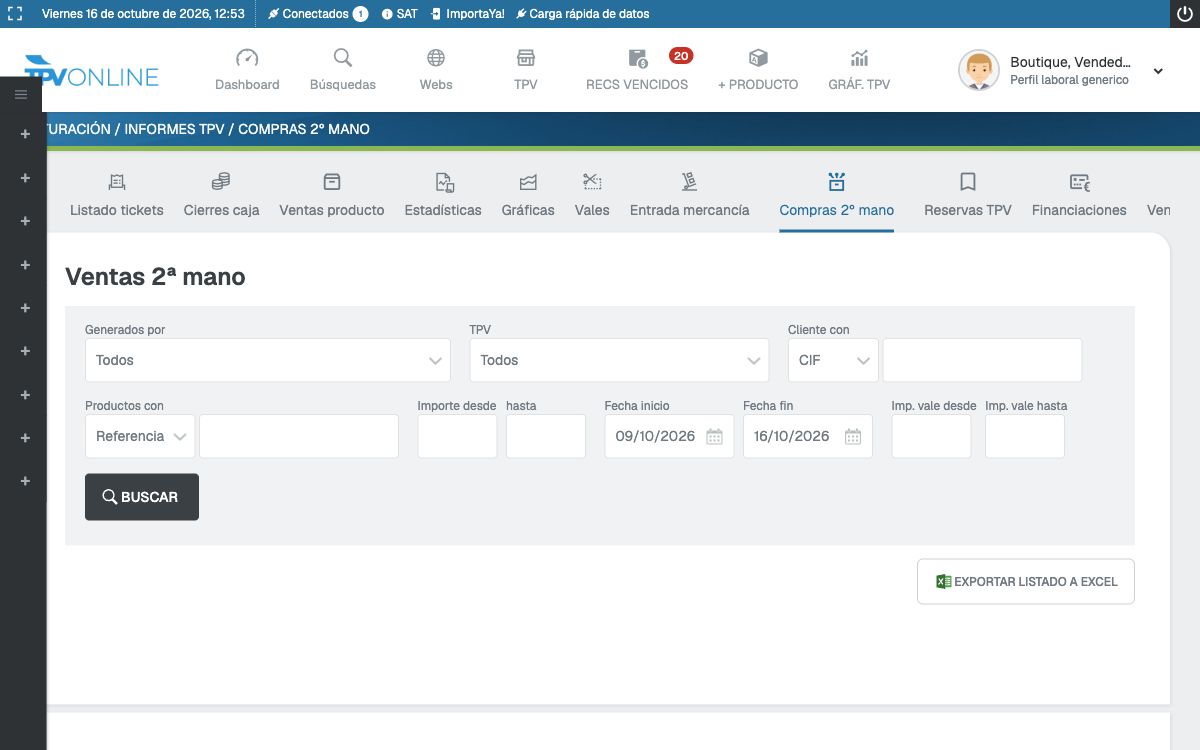Viewport: 1200px width, 750px height.
Task: Open Fecha inicio calendar icon
Action: pyautogui.click(x=714, y=436)
